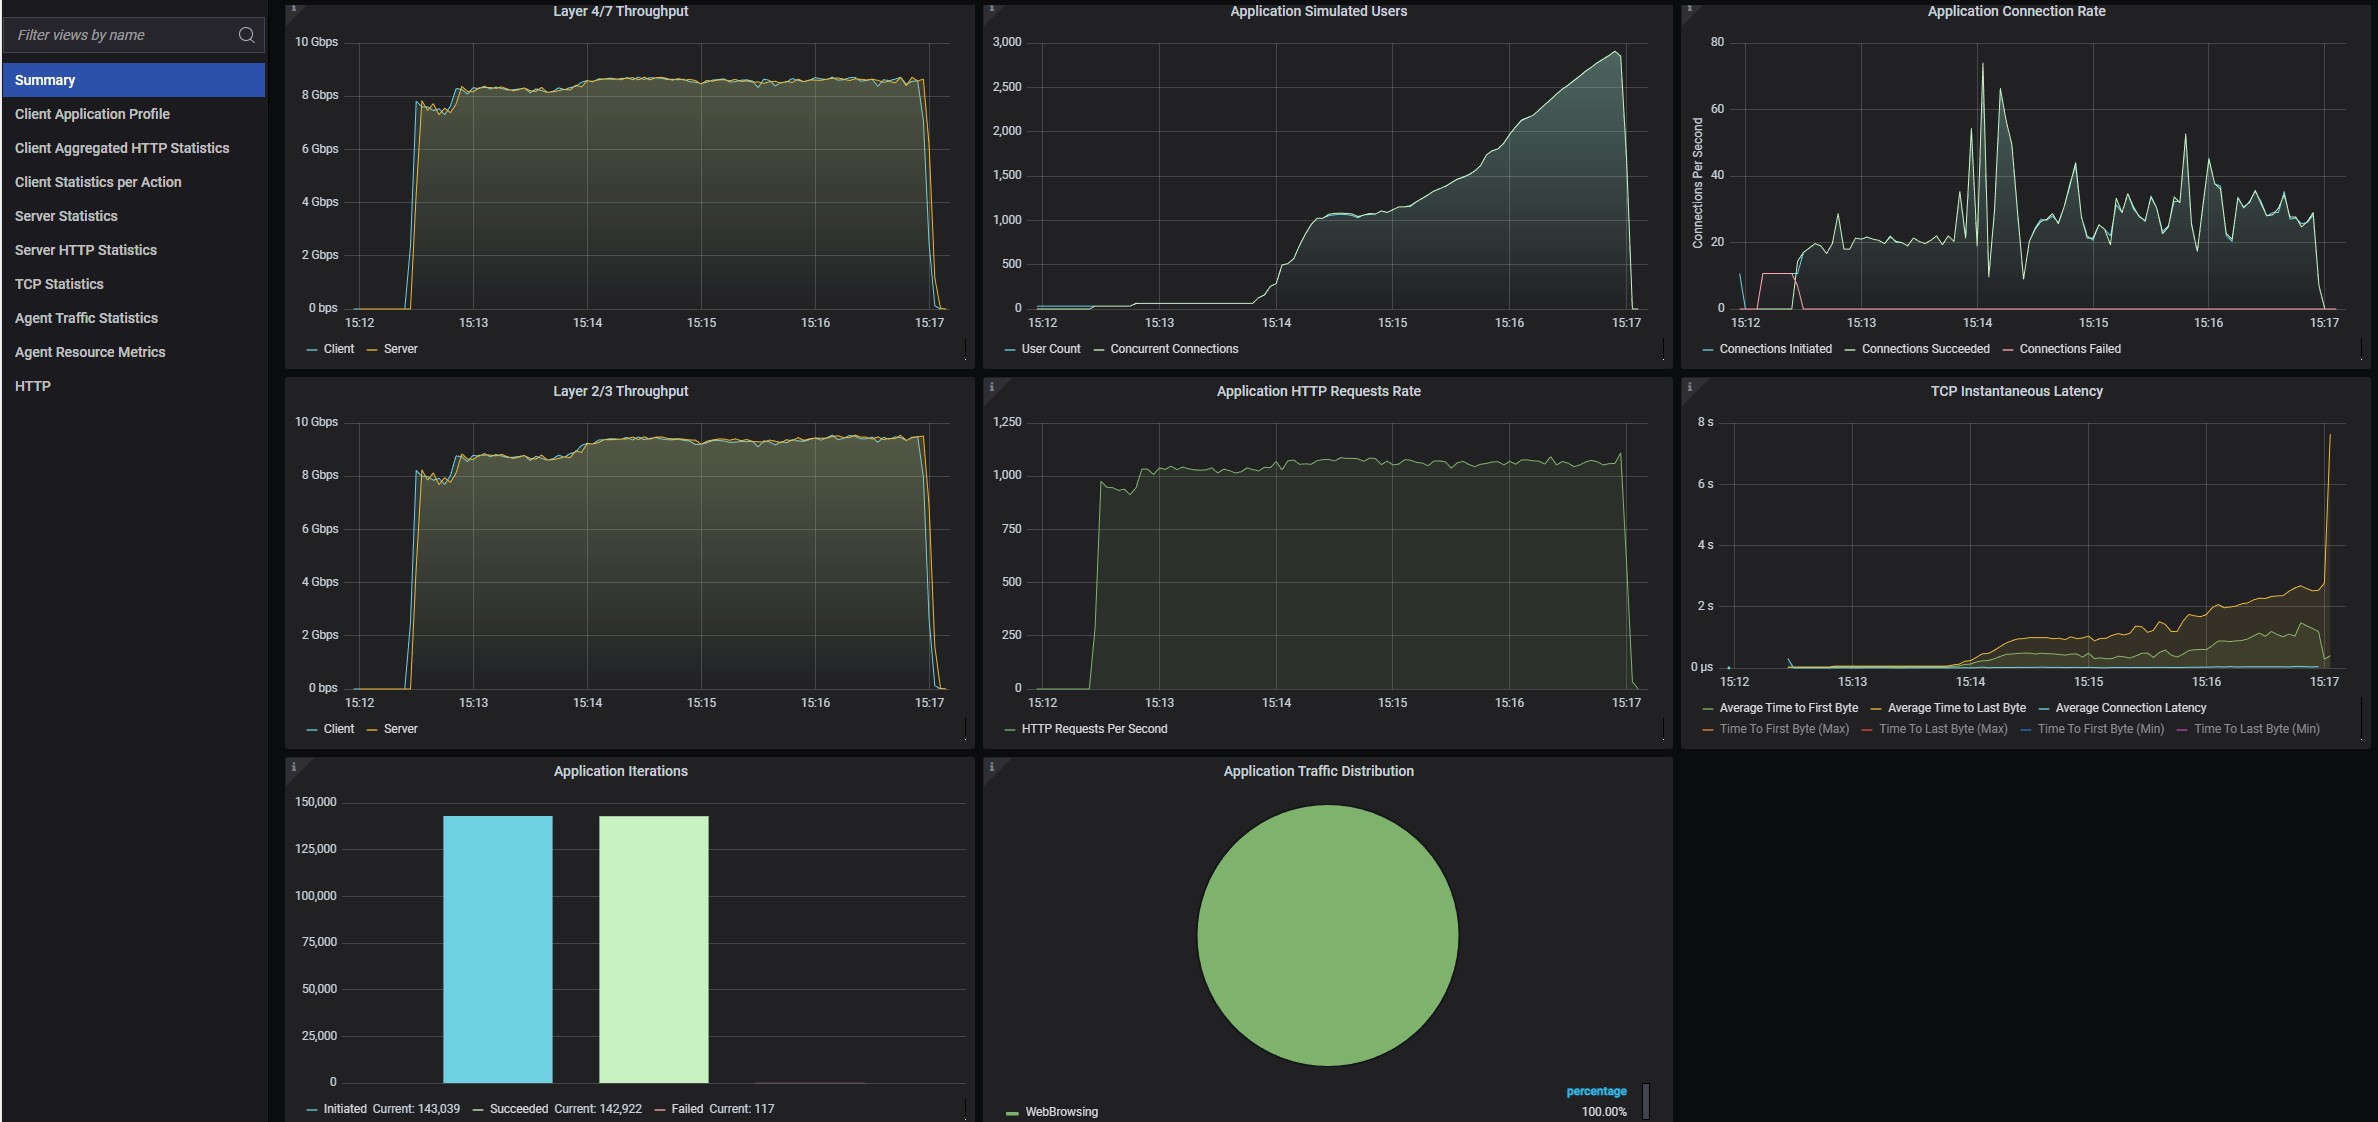Image resolution: width=2378 pixels, height=1122 pixels.
Task: Open Application Iterations panel title menu
Action: click(x=620, y=771)
